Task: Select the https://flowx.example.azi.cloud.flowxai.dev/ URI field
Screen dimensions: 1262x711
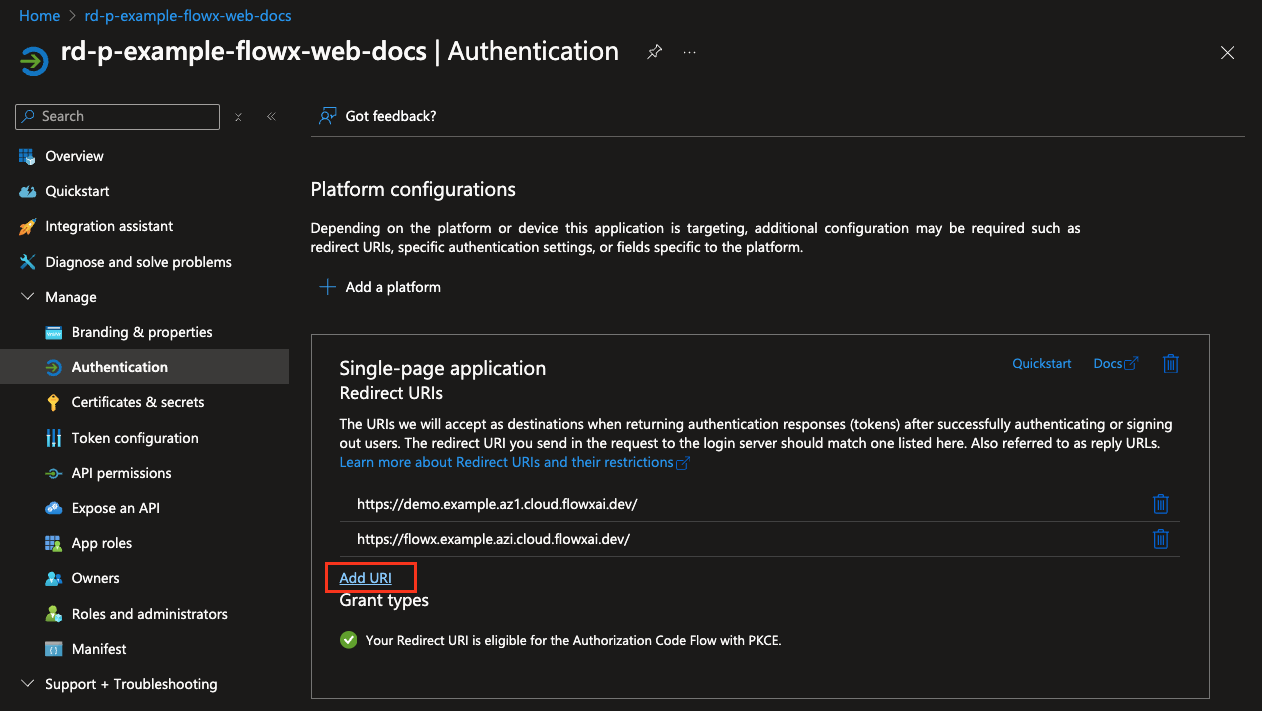Action: point(740,539)
